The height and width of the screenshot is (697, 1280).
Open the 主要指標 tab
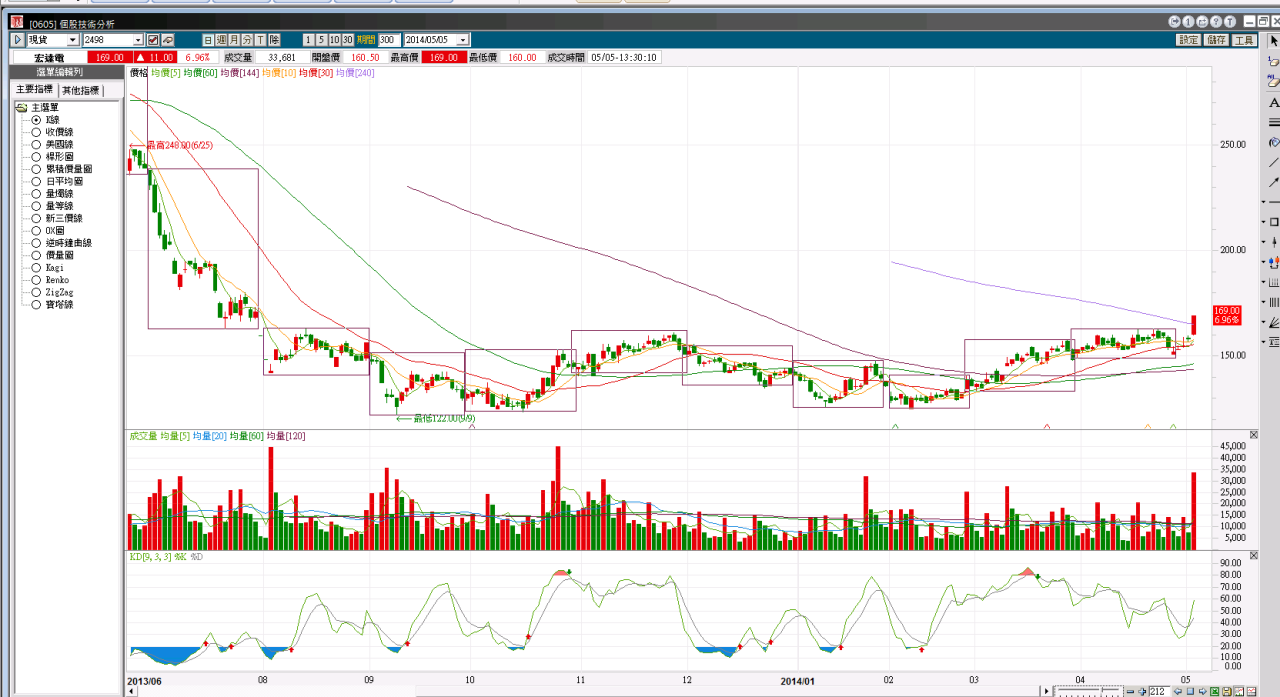(x=34, y=90)
